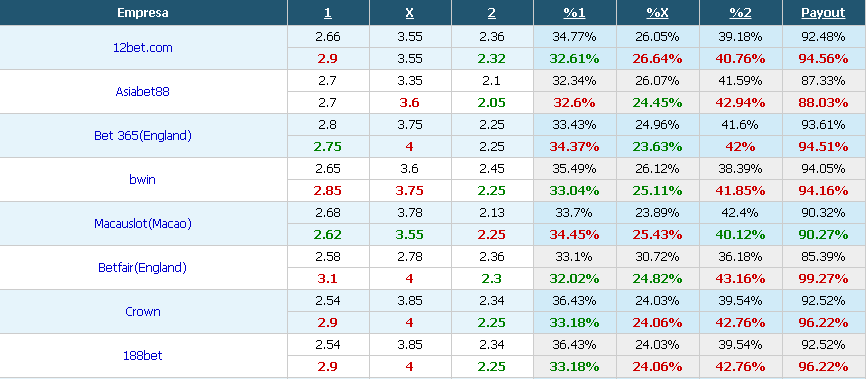The image size is (866, 379).
Task: Open the 188bet bookmaker link
Action: (x=142, y=356)
